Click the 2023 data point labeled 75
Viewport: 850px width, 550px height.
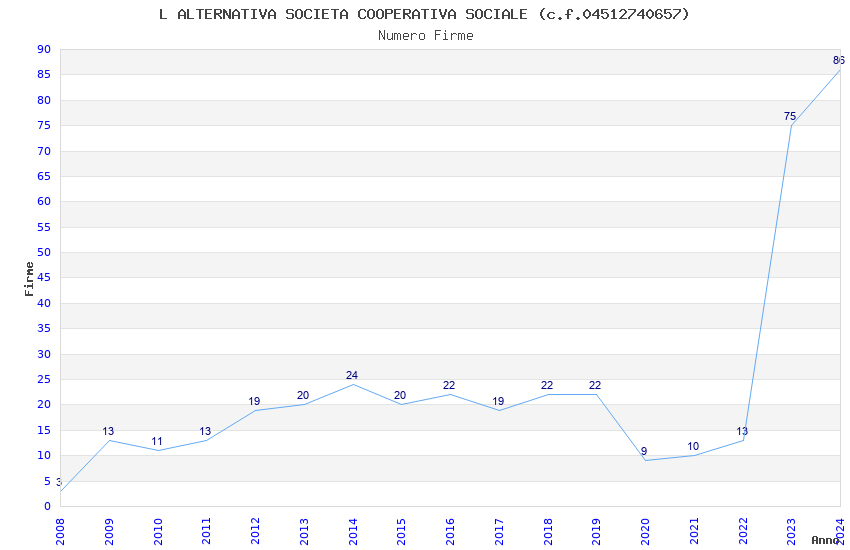coord(790,117)
